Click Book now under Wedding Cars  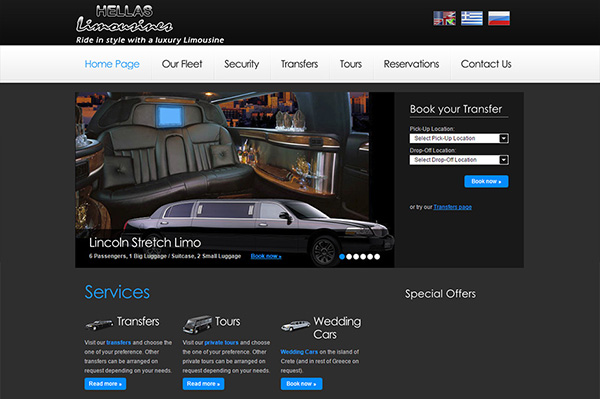[x=302, y=384]
